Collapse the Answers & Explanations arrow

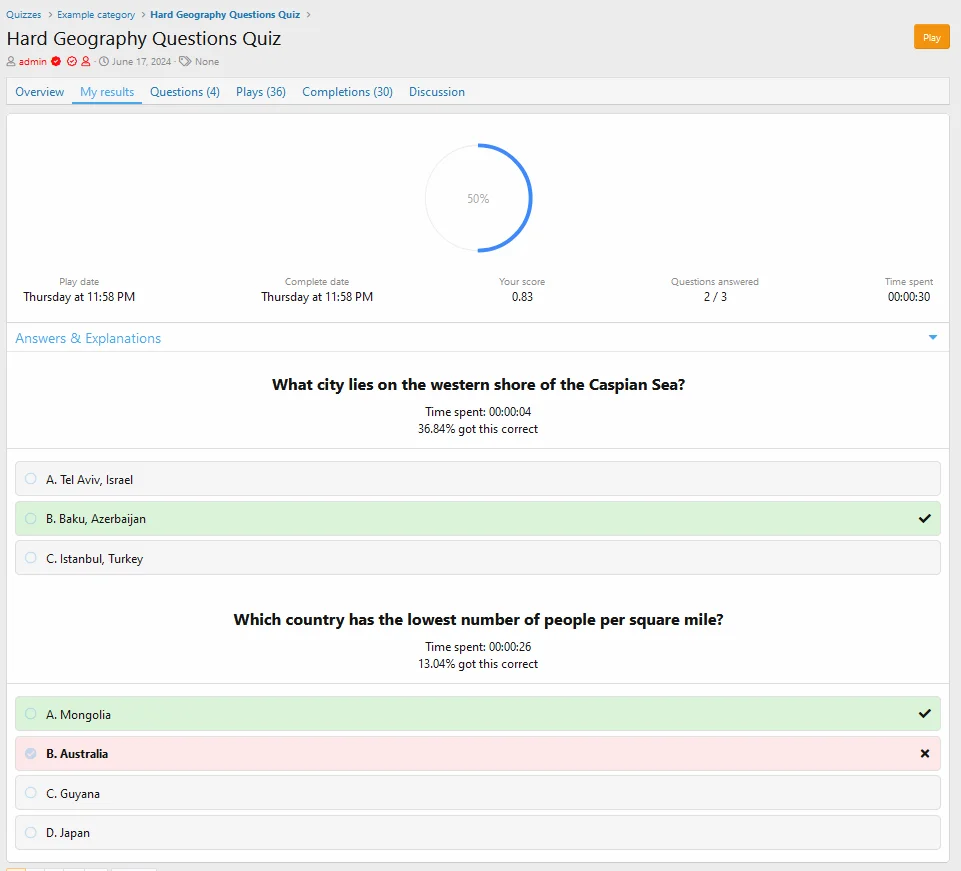coord(932,338)
